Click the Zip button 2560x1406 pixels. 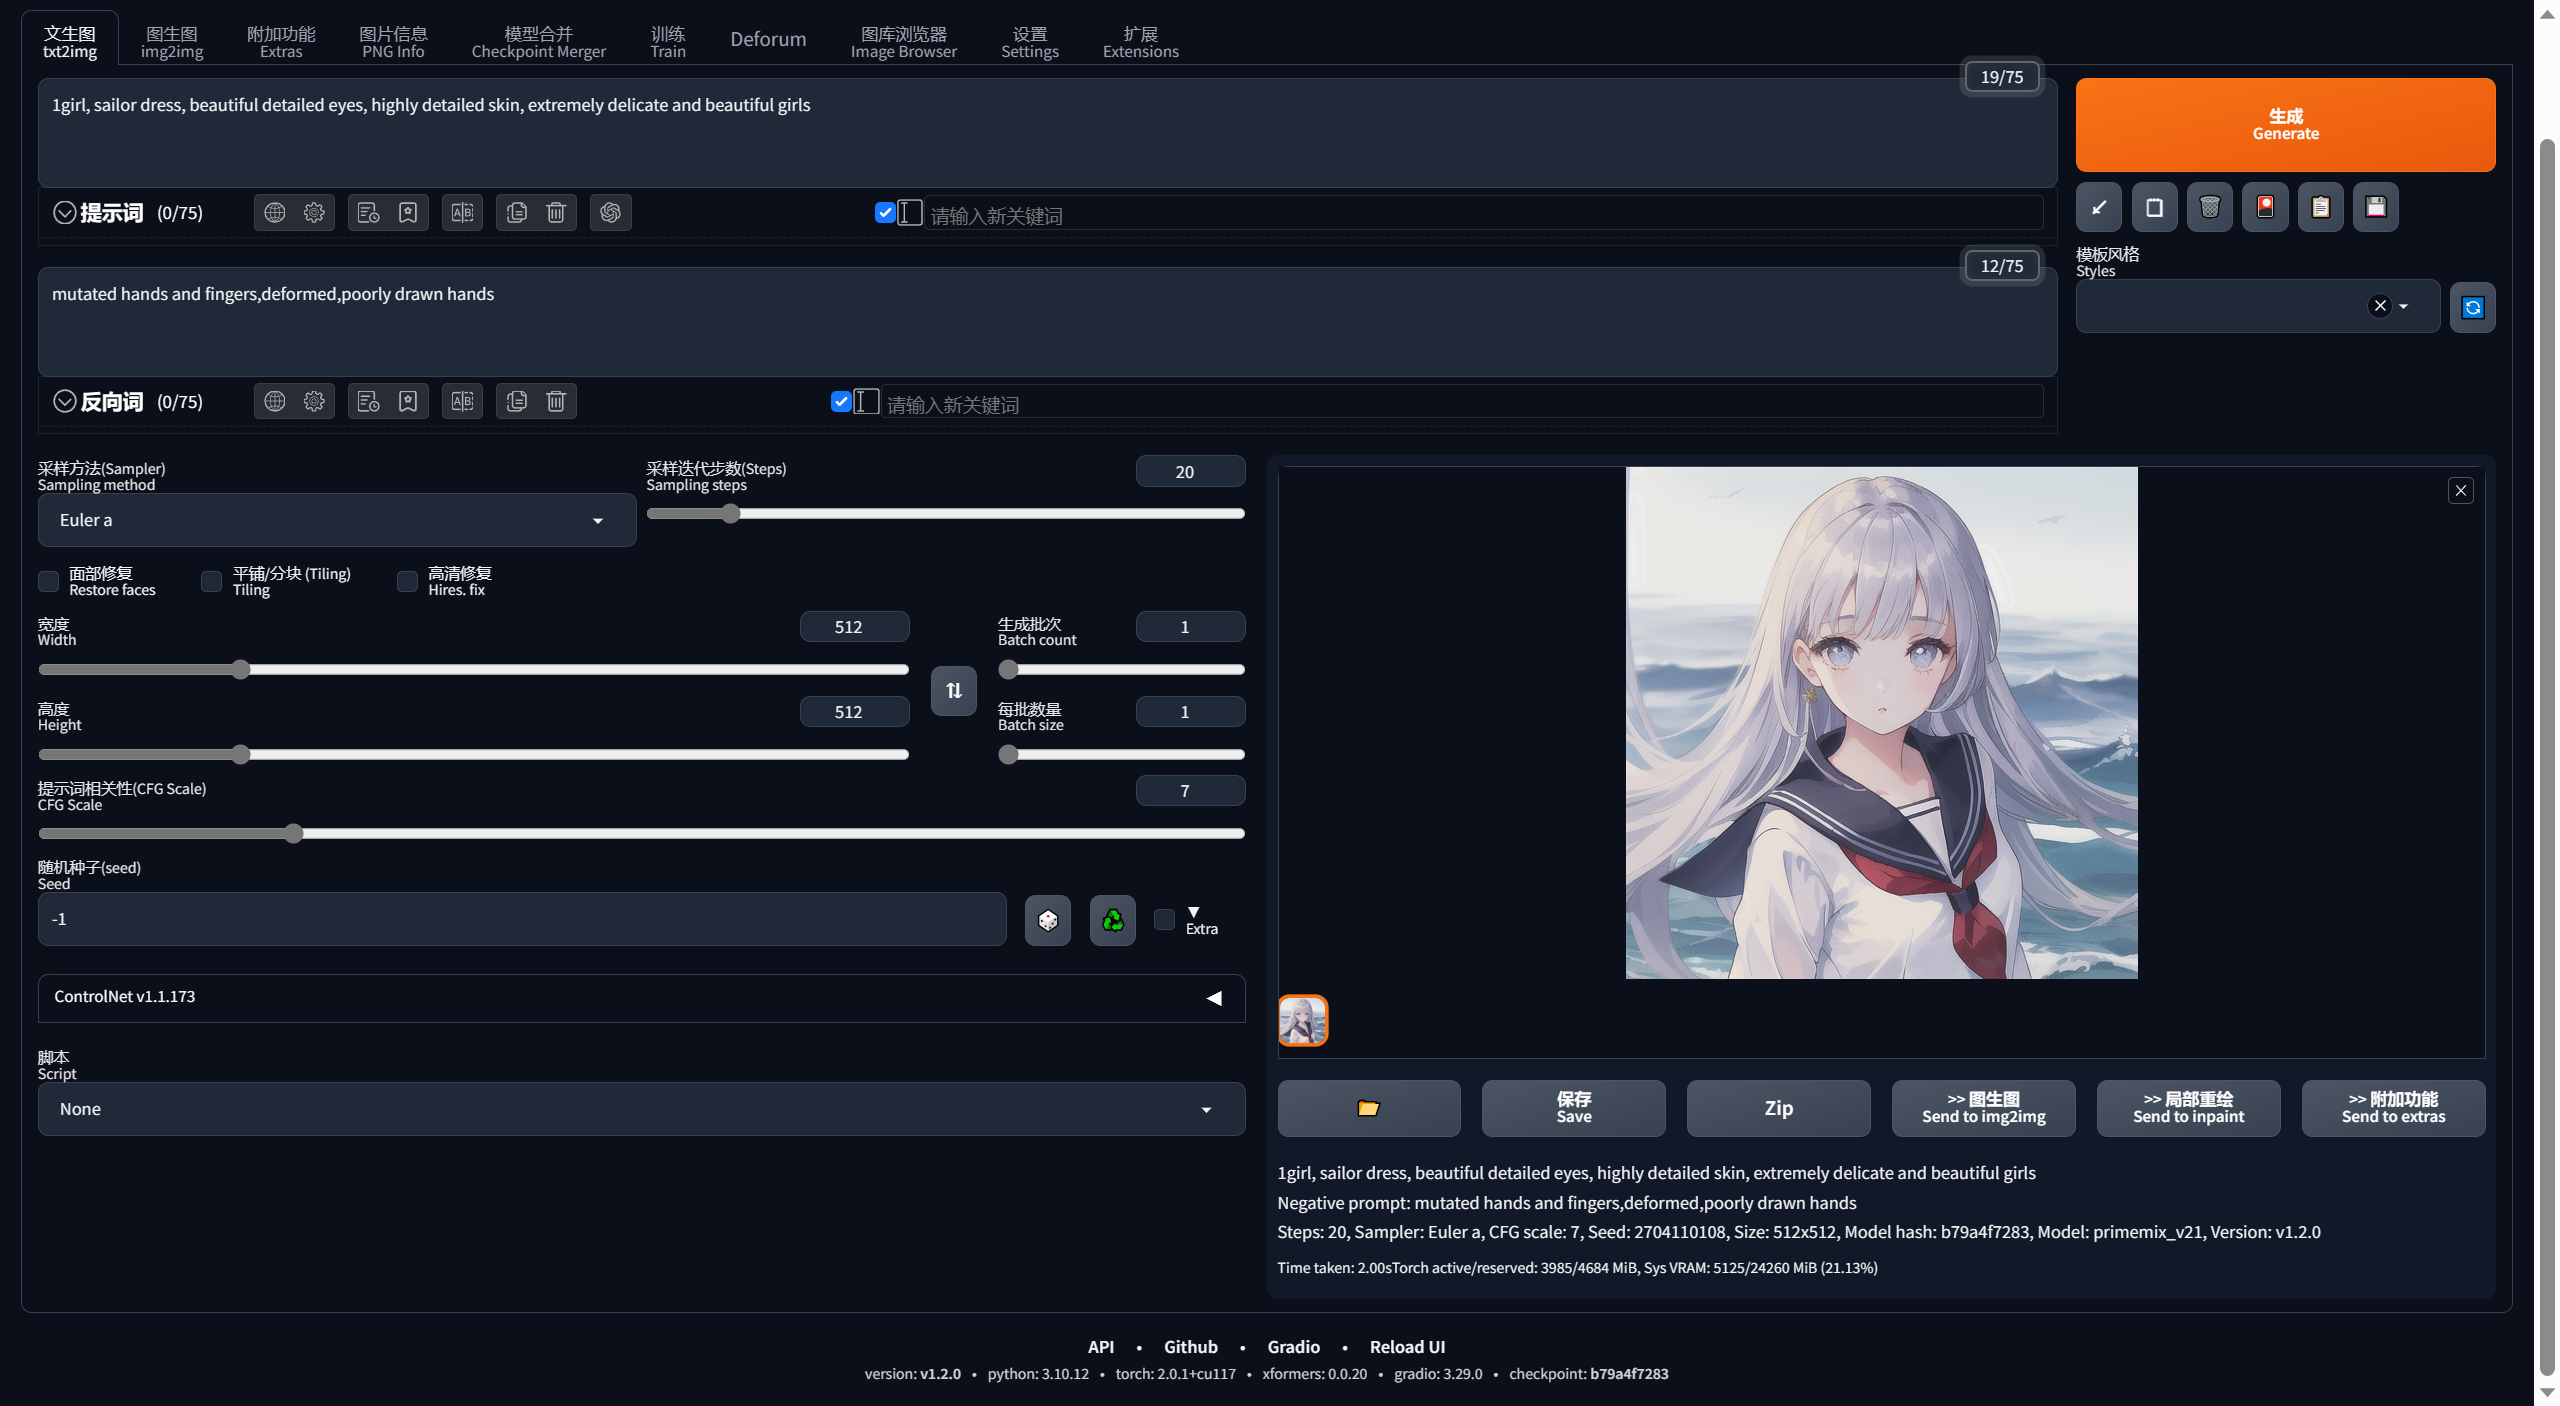pyautogui.click(x=1778, y=1108)
